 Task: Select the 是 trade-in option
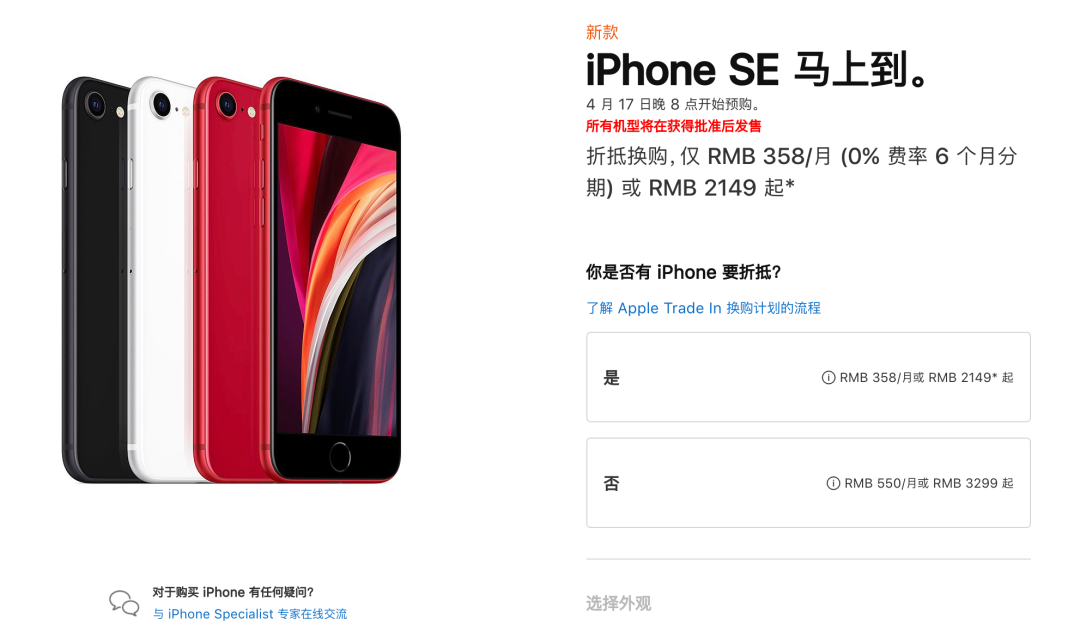(x=808, y=377)
